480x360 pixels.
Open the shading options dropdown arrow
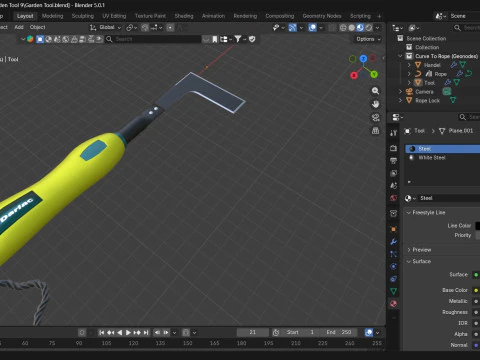pyautogui.click(x=378, y=28)
